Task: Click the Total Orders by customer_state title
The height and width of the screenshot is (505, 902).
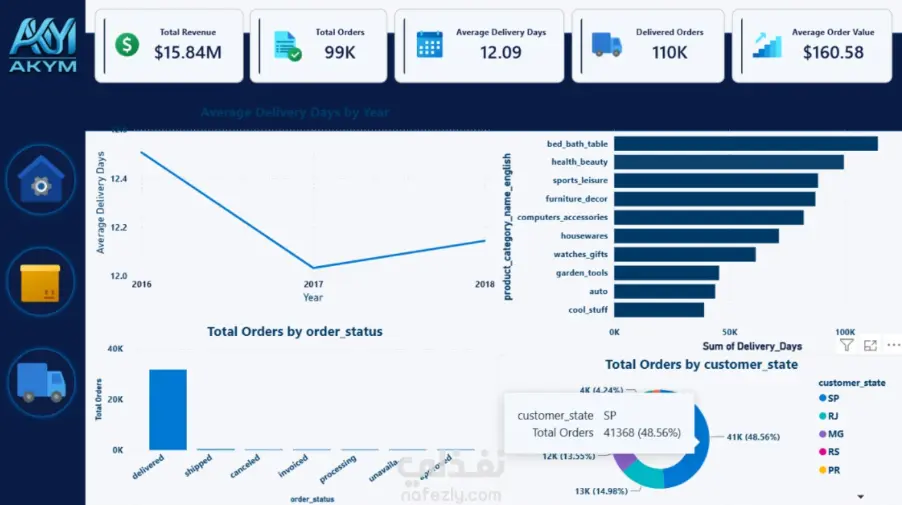Action: pyautogui.click(x=701, y=364)
